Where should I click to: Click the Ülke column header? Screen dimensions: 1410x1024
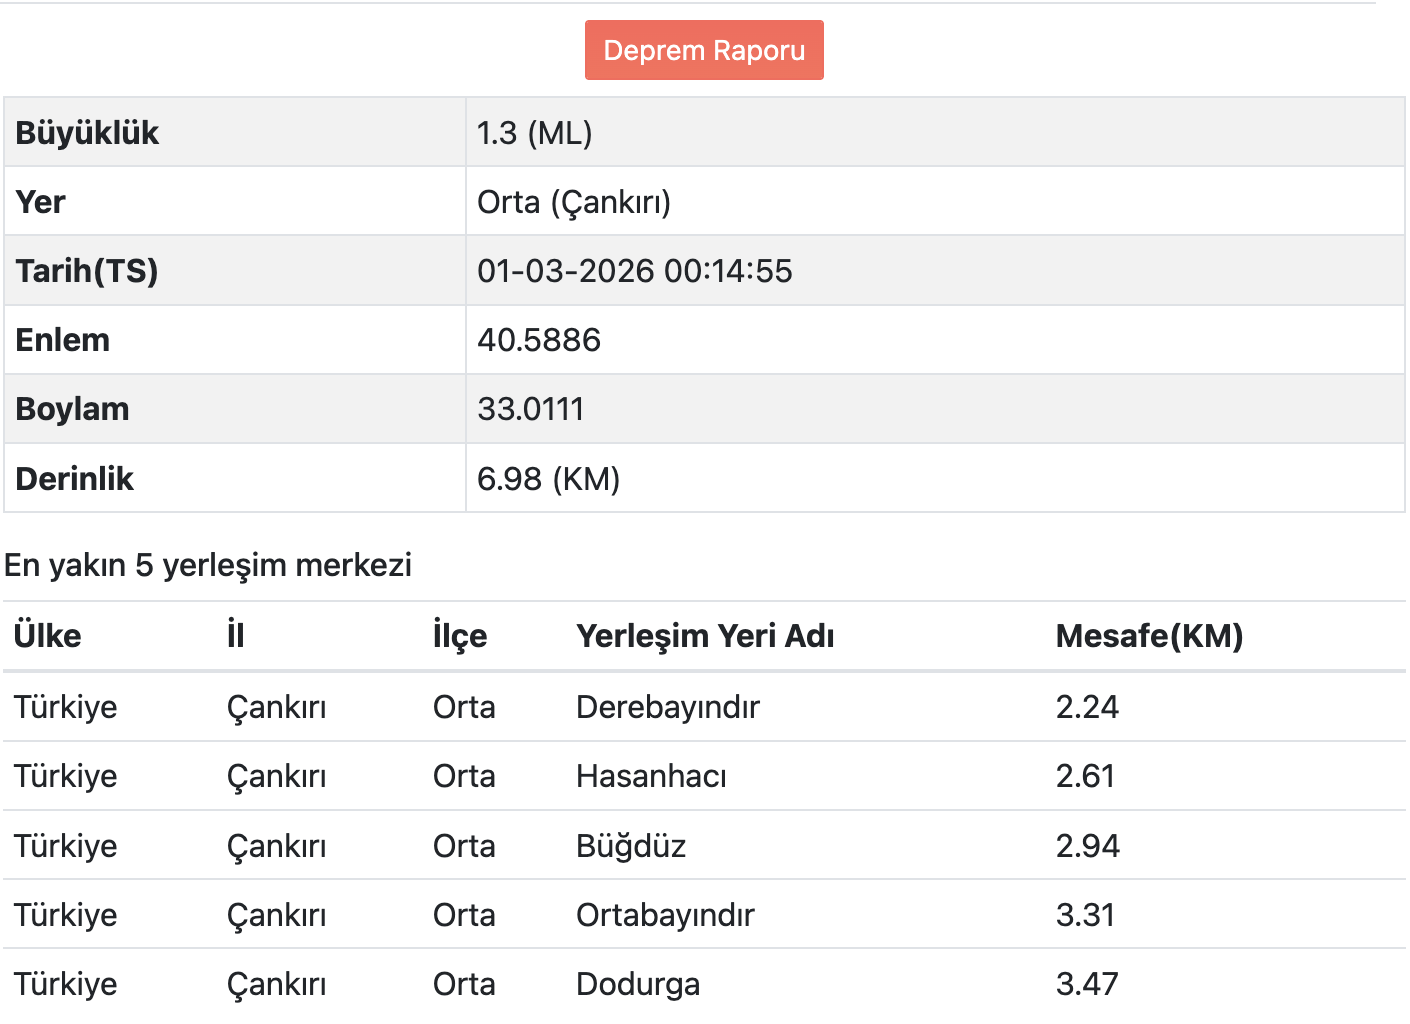(48, 636)
